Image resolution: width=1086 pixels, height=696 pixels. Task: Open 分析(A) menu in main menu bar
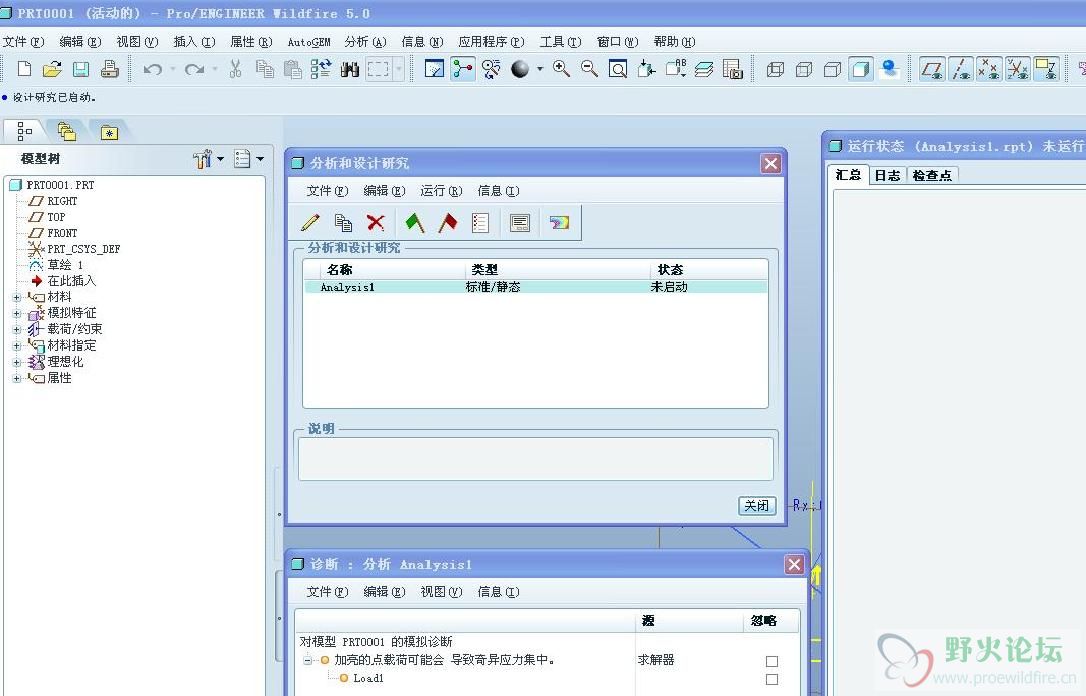(365, 42)
